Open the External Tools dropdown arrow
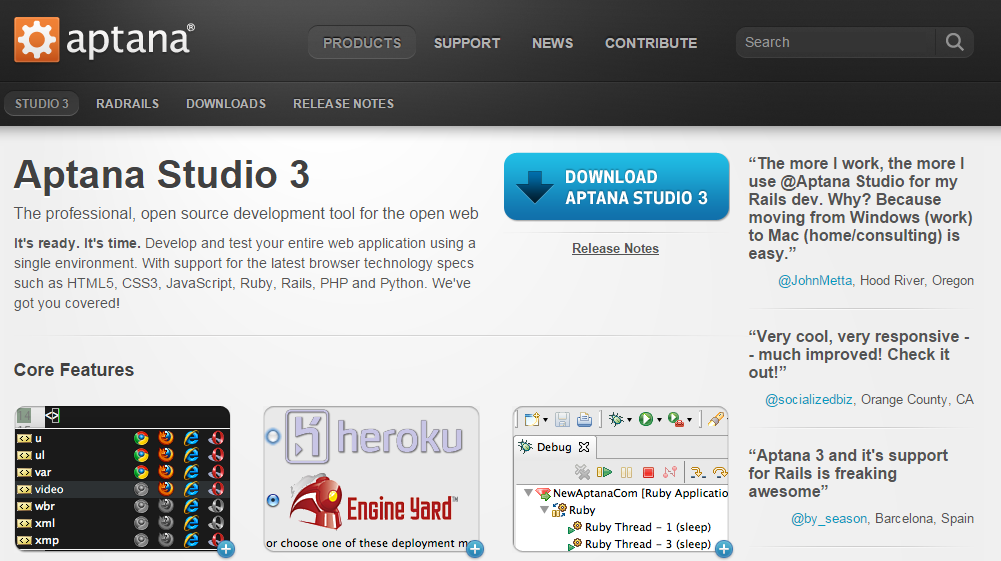Screen dimensions: 1001x561 (x=689, y=420)
